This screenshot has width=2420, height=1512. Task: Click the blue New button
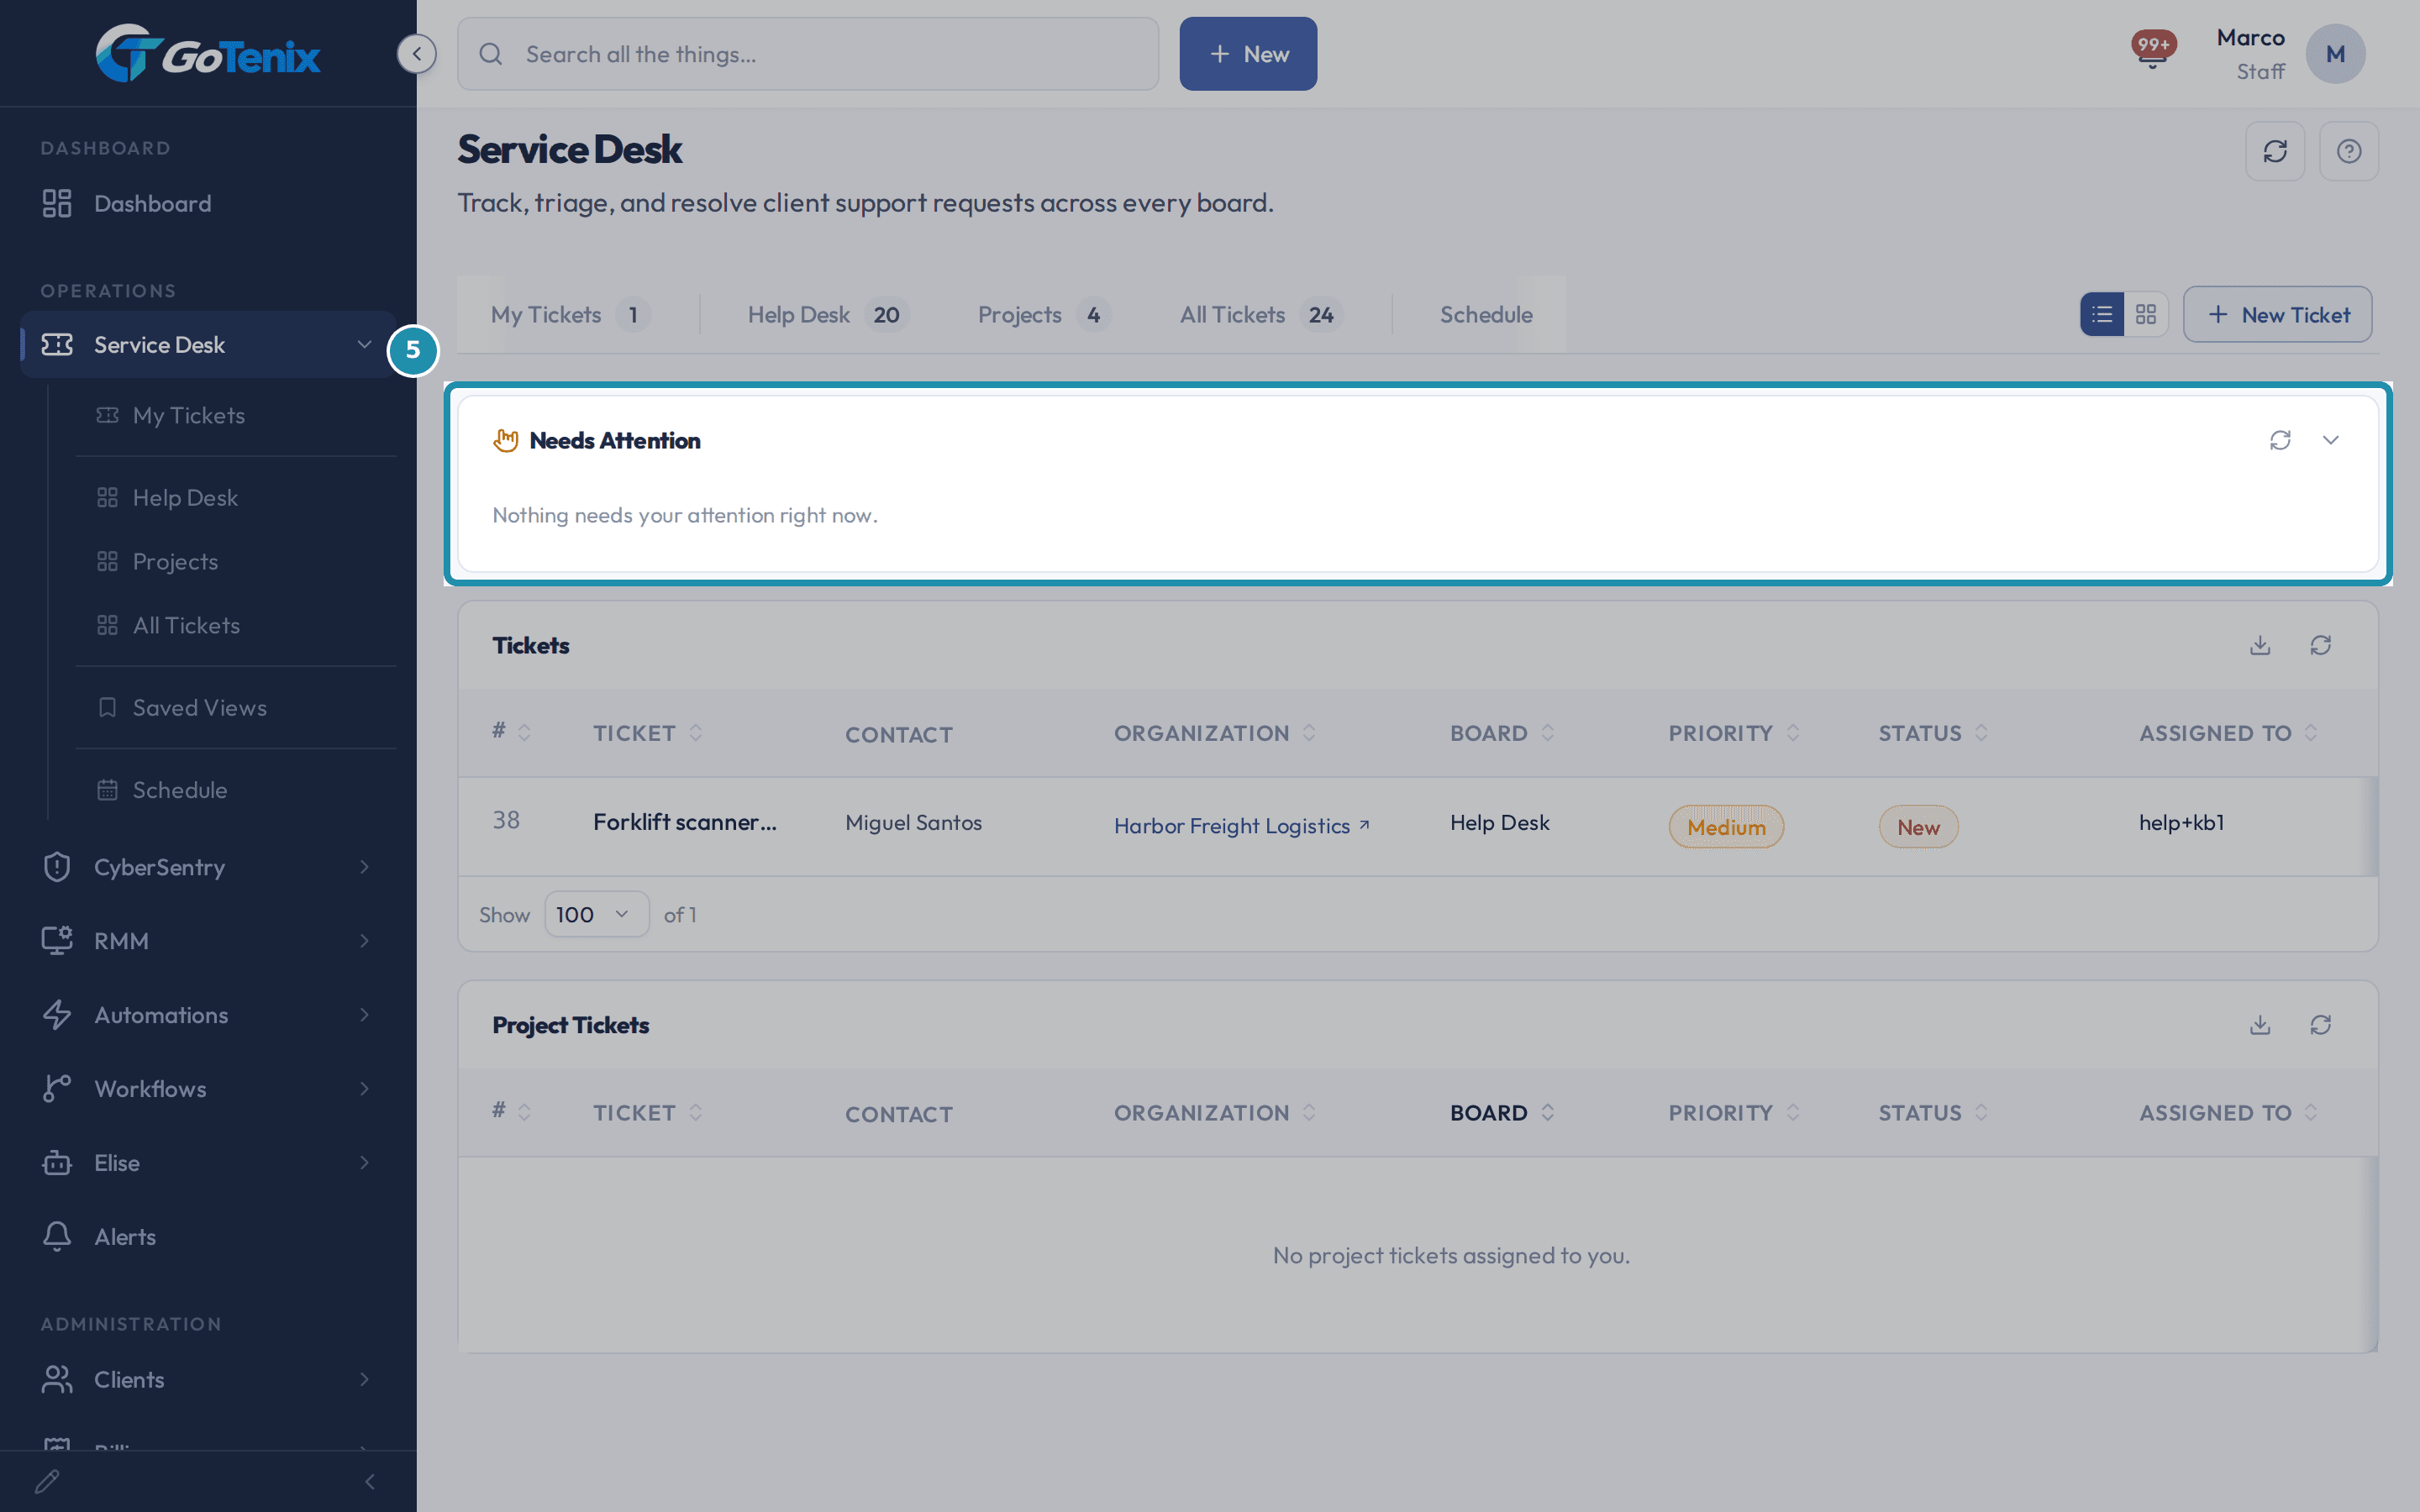coord(1248,54)
